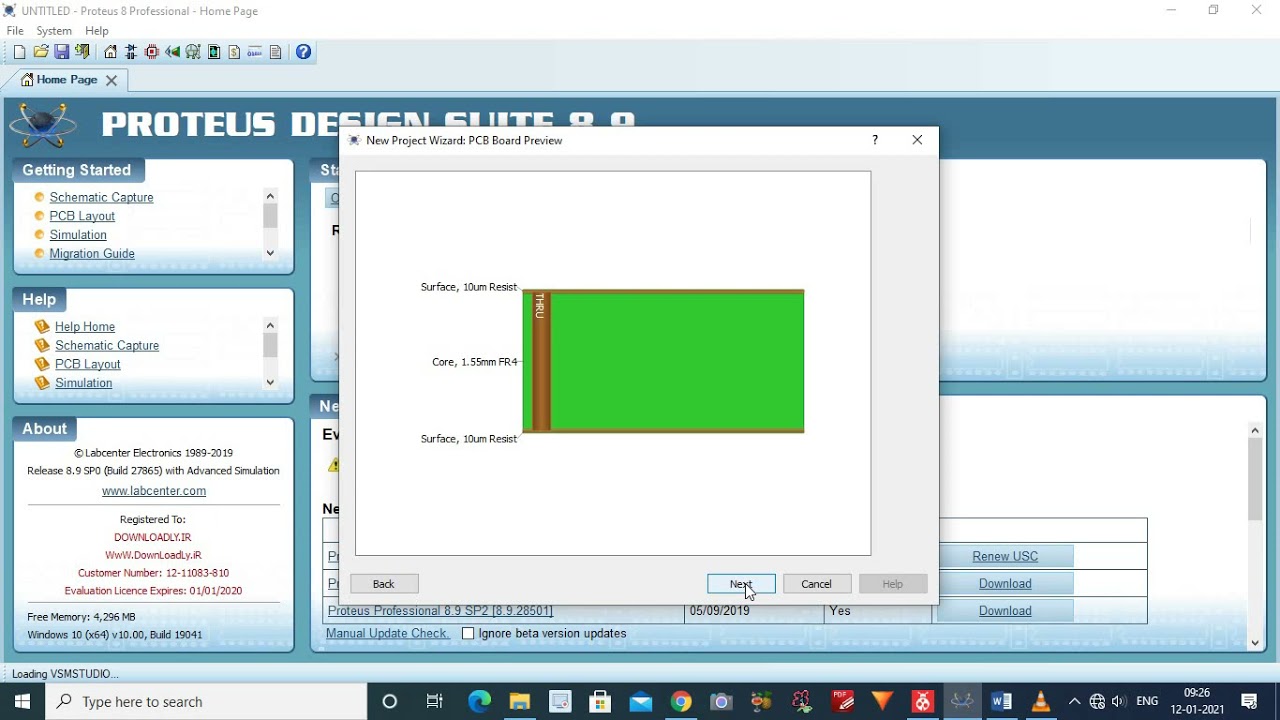Open PCB Layout under Getting Started
This screenshot has width=1280, height=720.
pyautogui.click(x=82, y=216)
